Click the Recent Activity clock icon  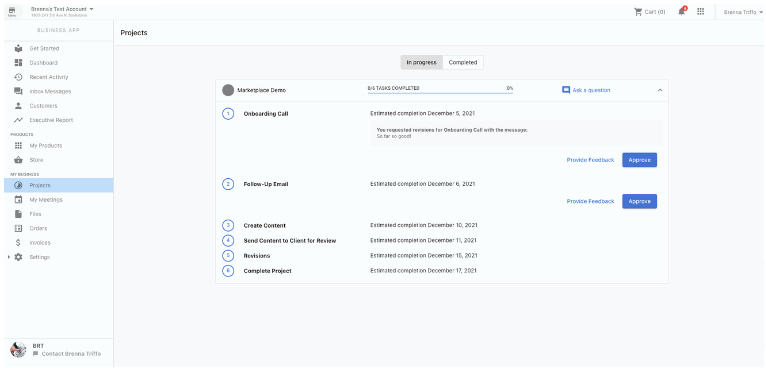pyautogui.click(x=19, y=77)
